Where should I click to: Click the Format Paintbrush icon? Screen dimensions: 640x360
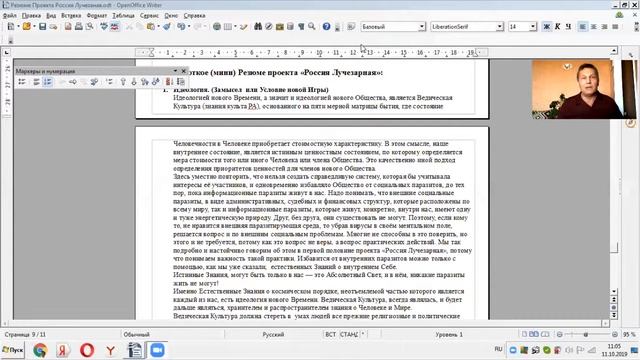167,27
